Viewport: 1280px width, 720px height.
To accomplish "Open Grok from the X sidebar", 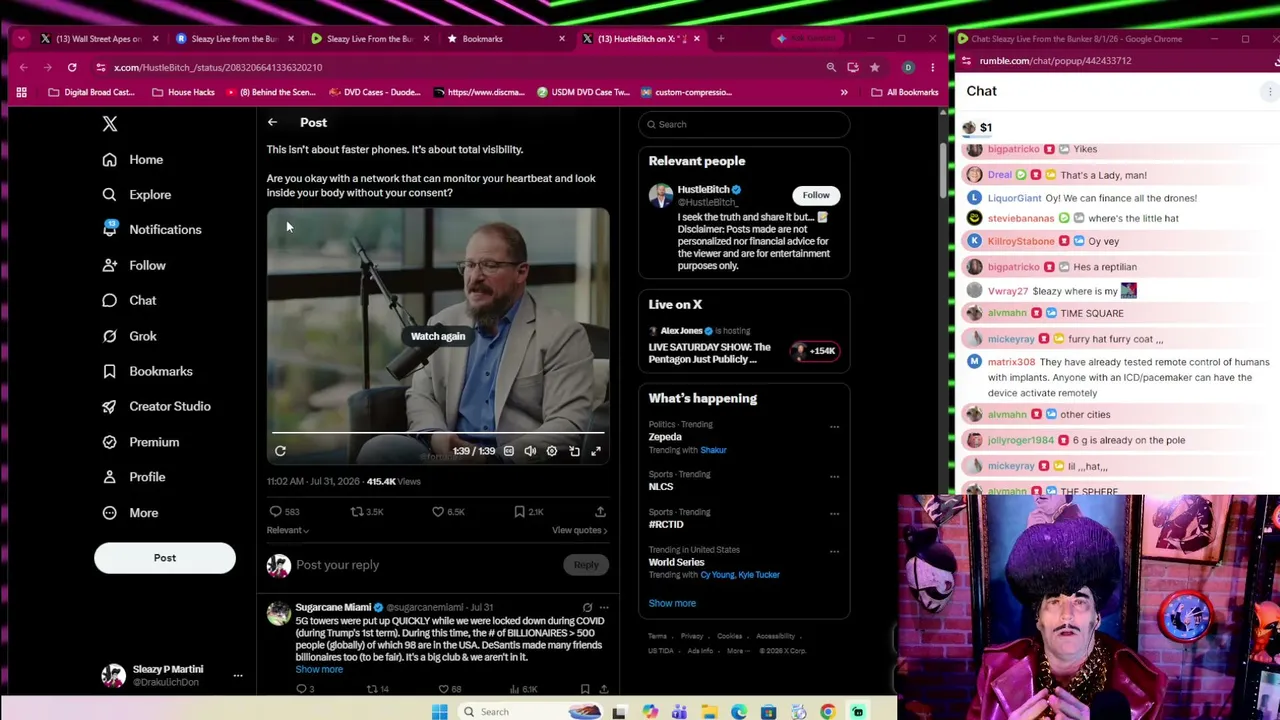I will (x=130, y=336).
